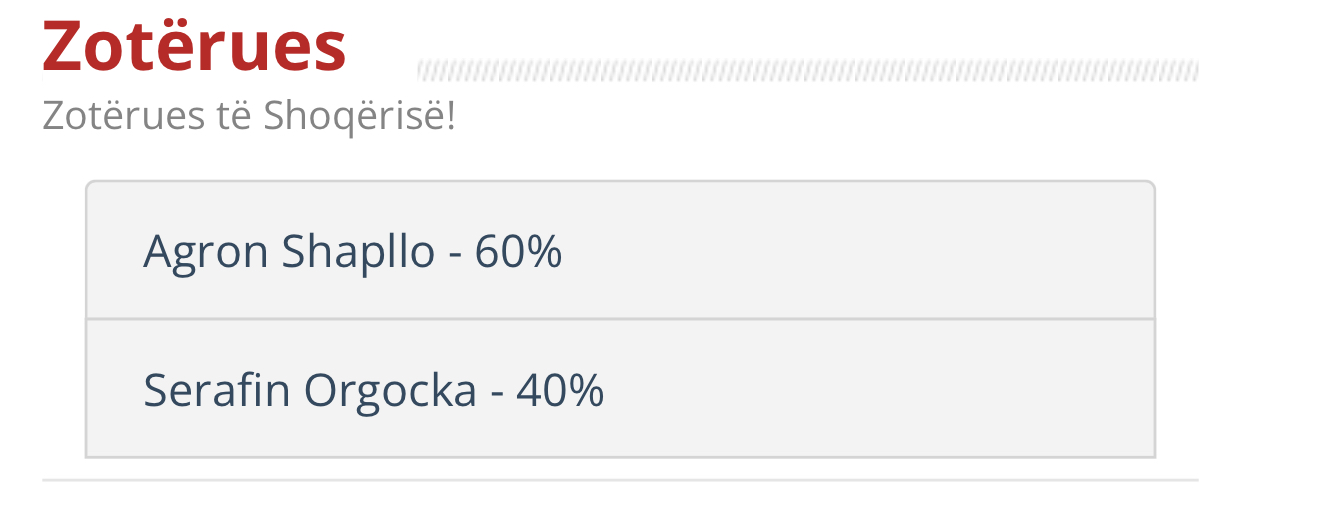Click the striped decorative bar beside heading

pyautogui.click(x=807, y=70)
